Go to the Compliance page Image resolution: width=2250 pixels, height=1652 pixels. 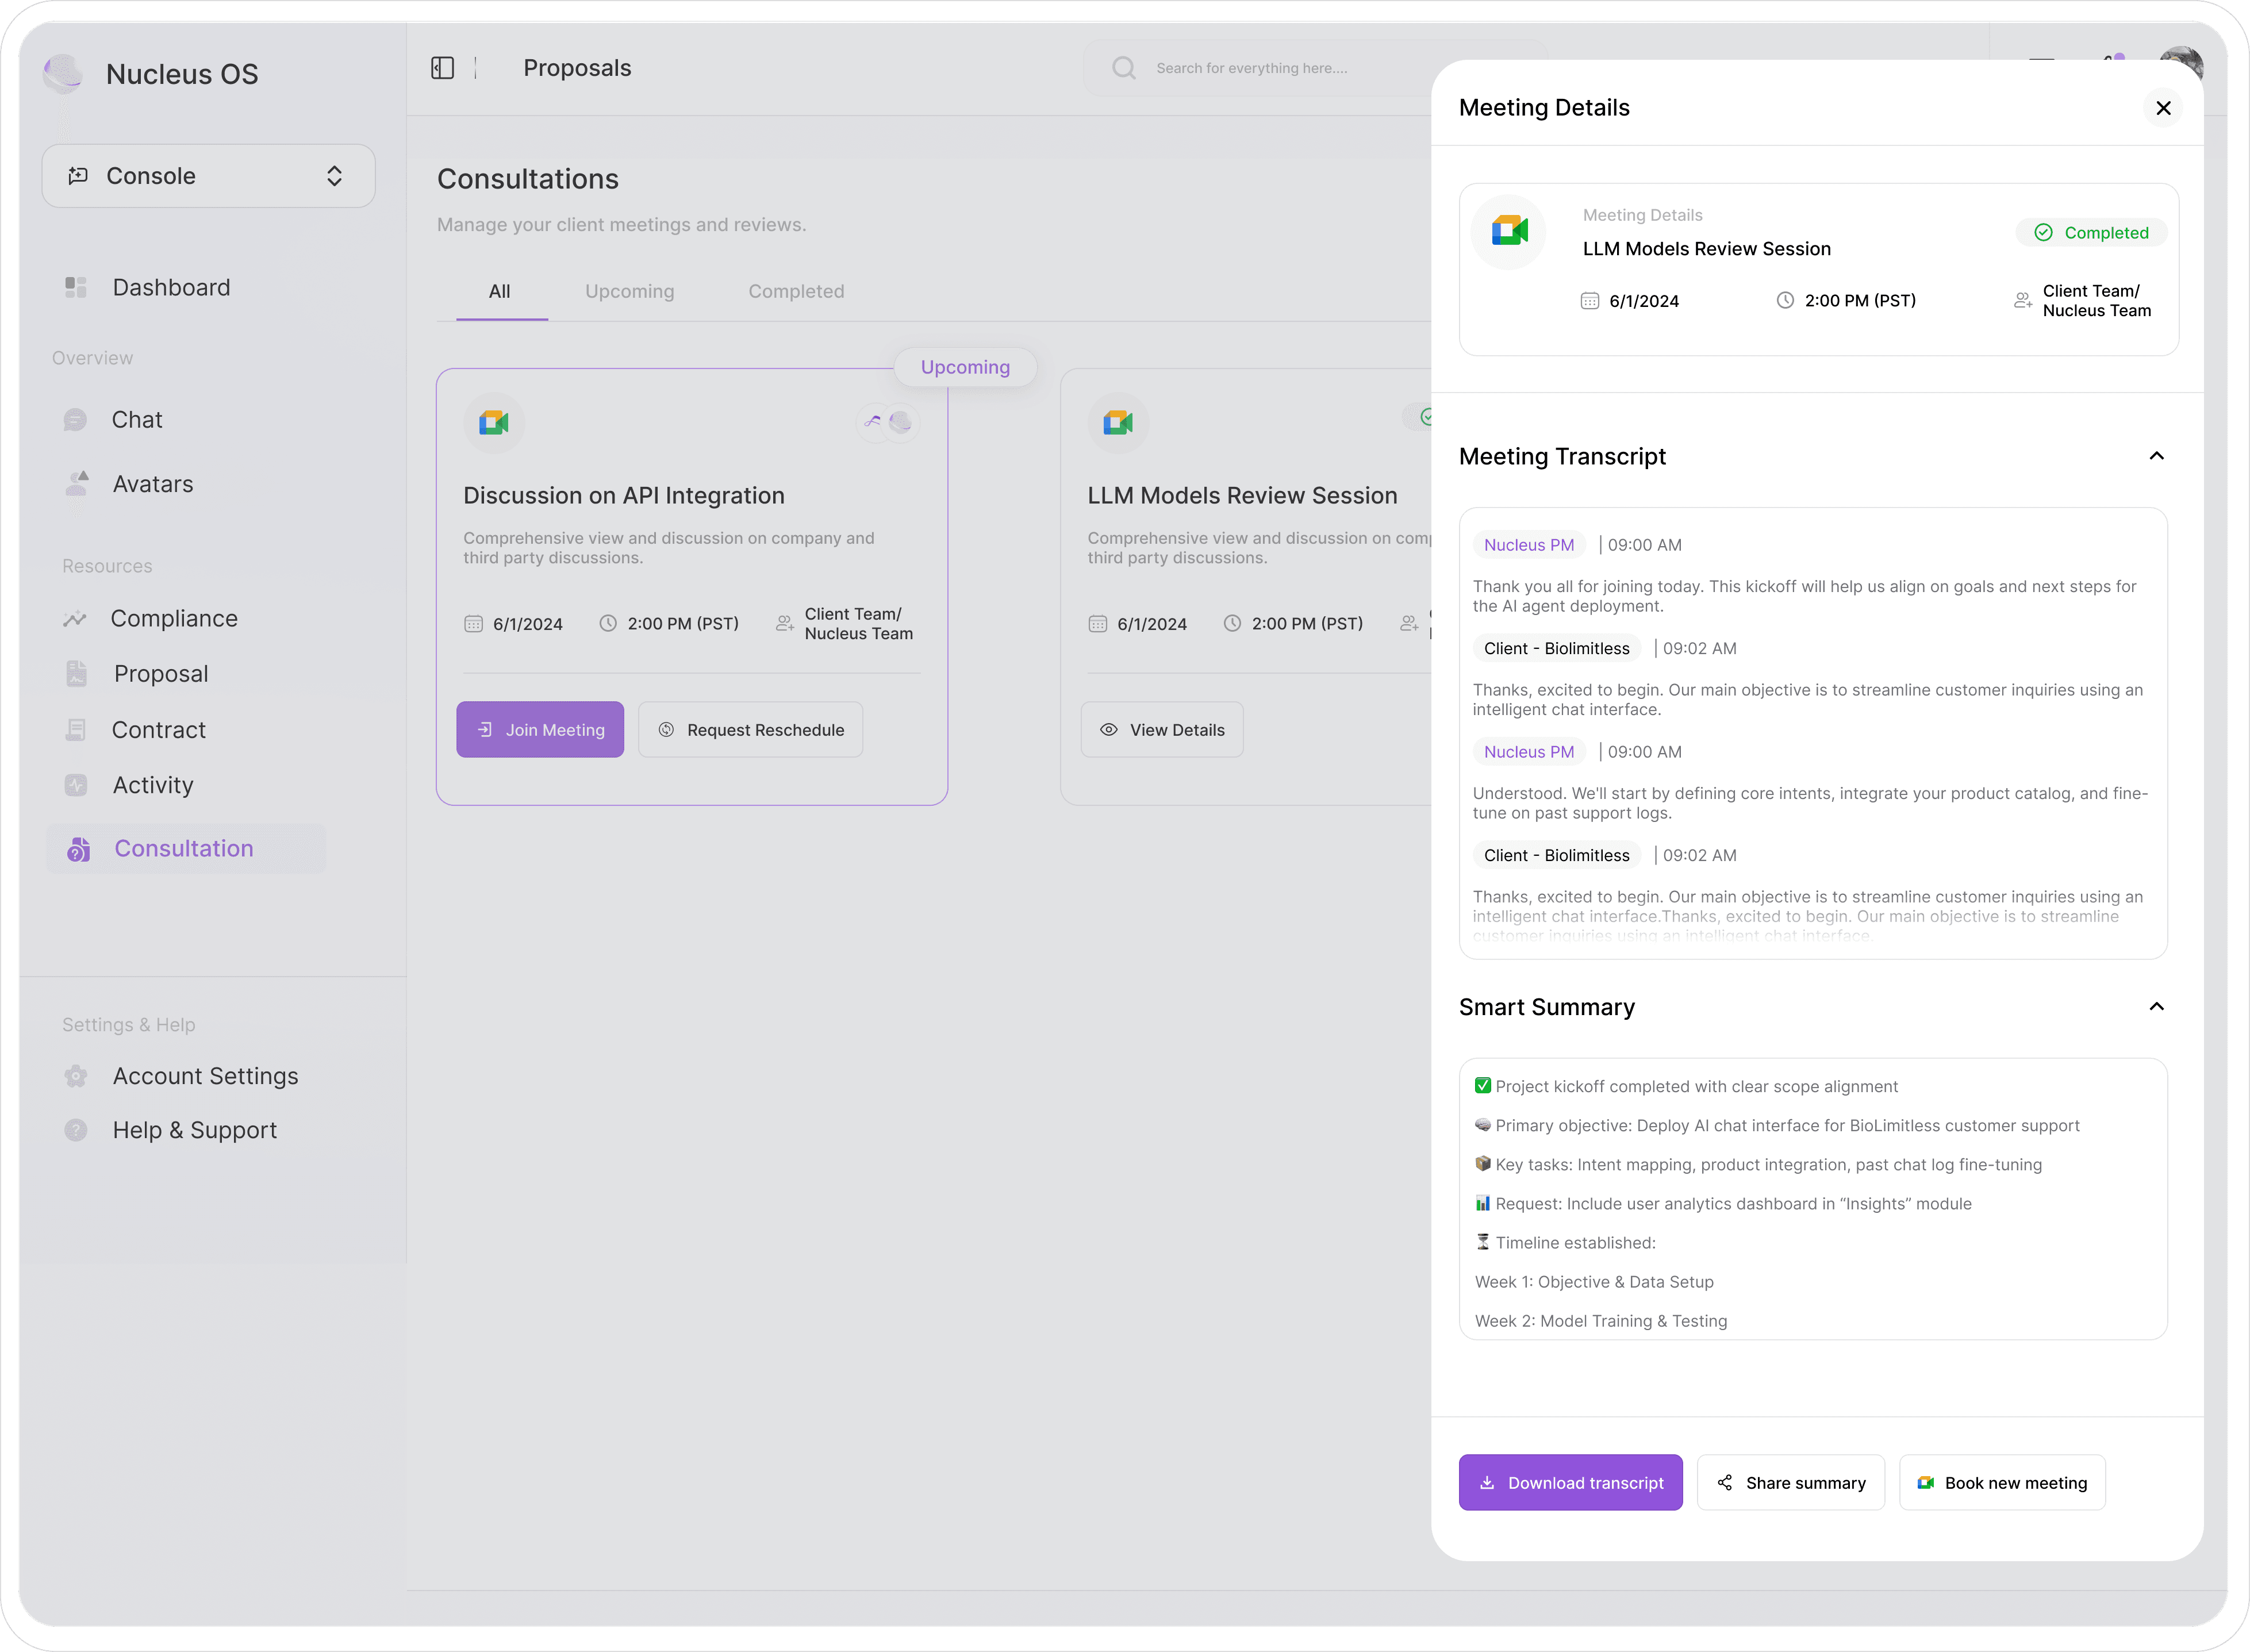pyautogui.click(x=173, y=619)
